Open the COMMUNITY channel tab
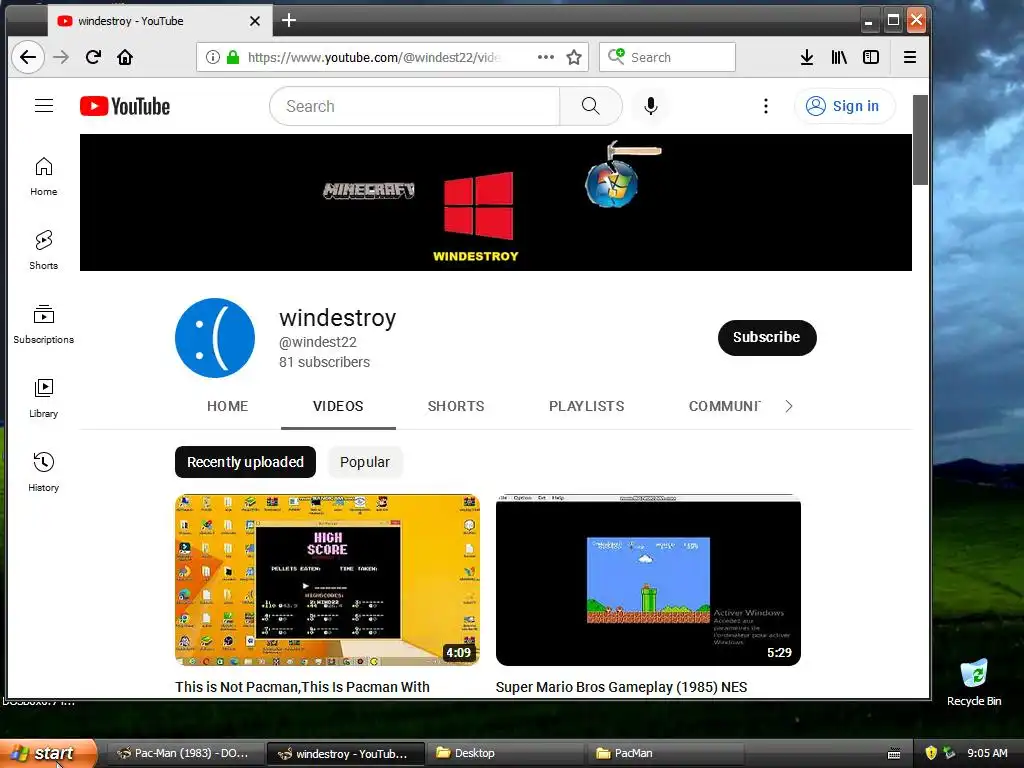The height and width of the screenshot is (768, 1024). 725,406
